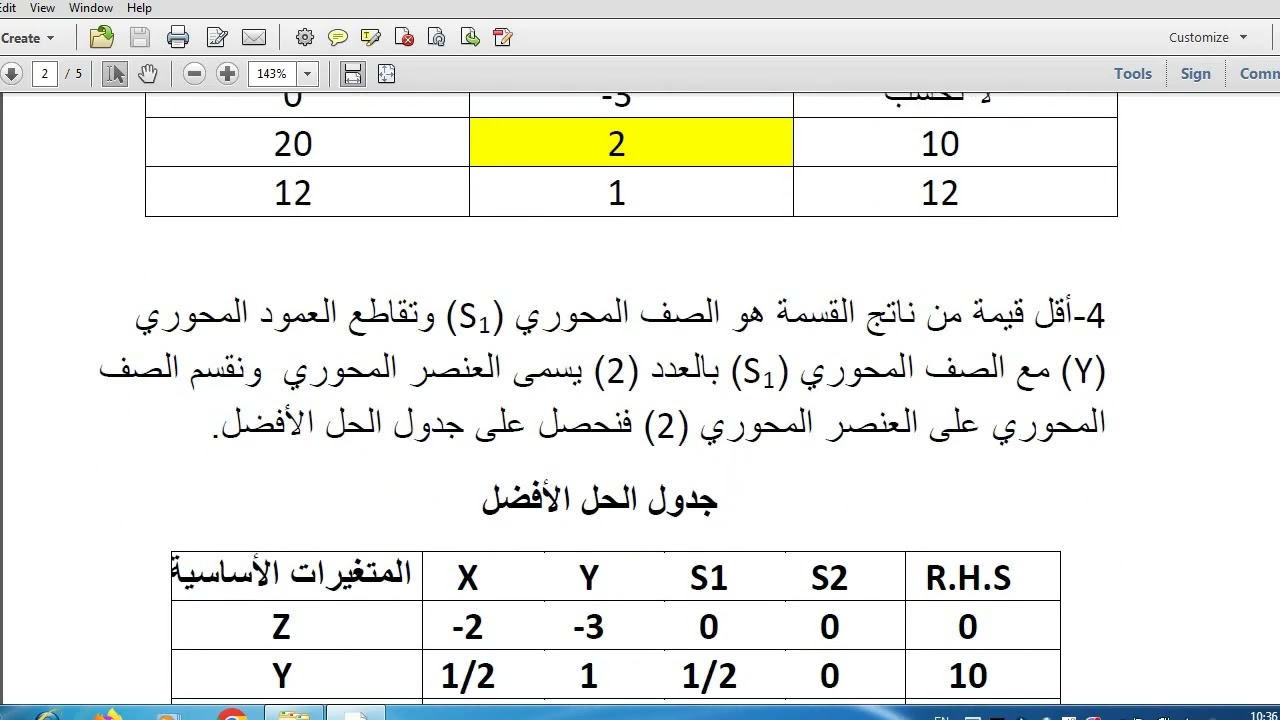
Task: Open the Sign pane
Action: (x=1195, y=73)
